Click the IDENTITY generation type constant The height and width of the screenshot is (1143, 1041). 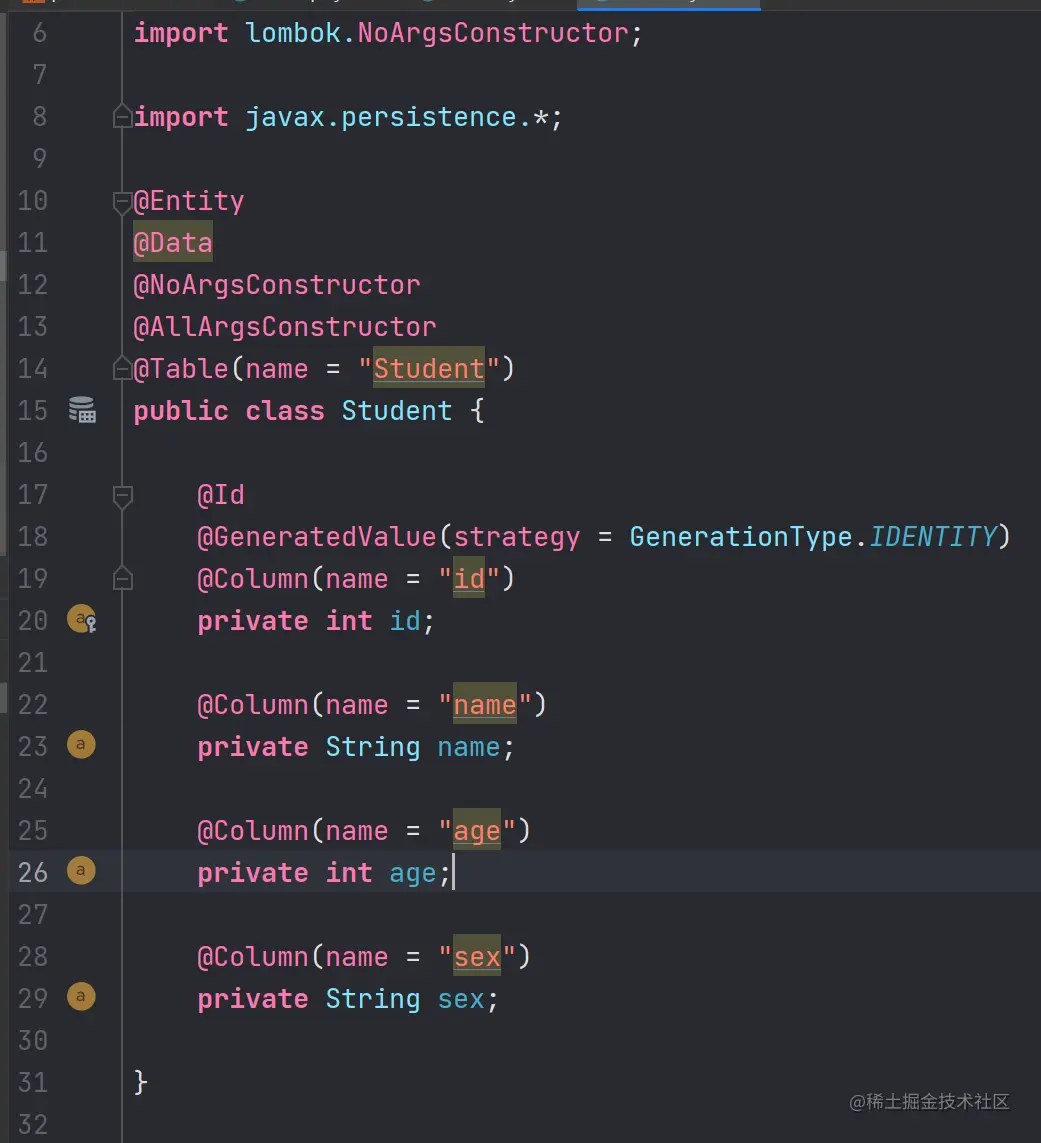click(x=932, y=537)
